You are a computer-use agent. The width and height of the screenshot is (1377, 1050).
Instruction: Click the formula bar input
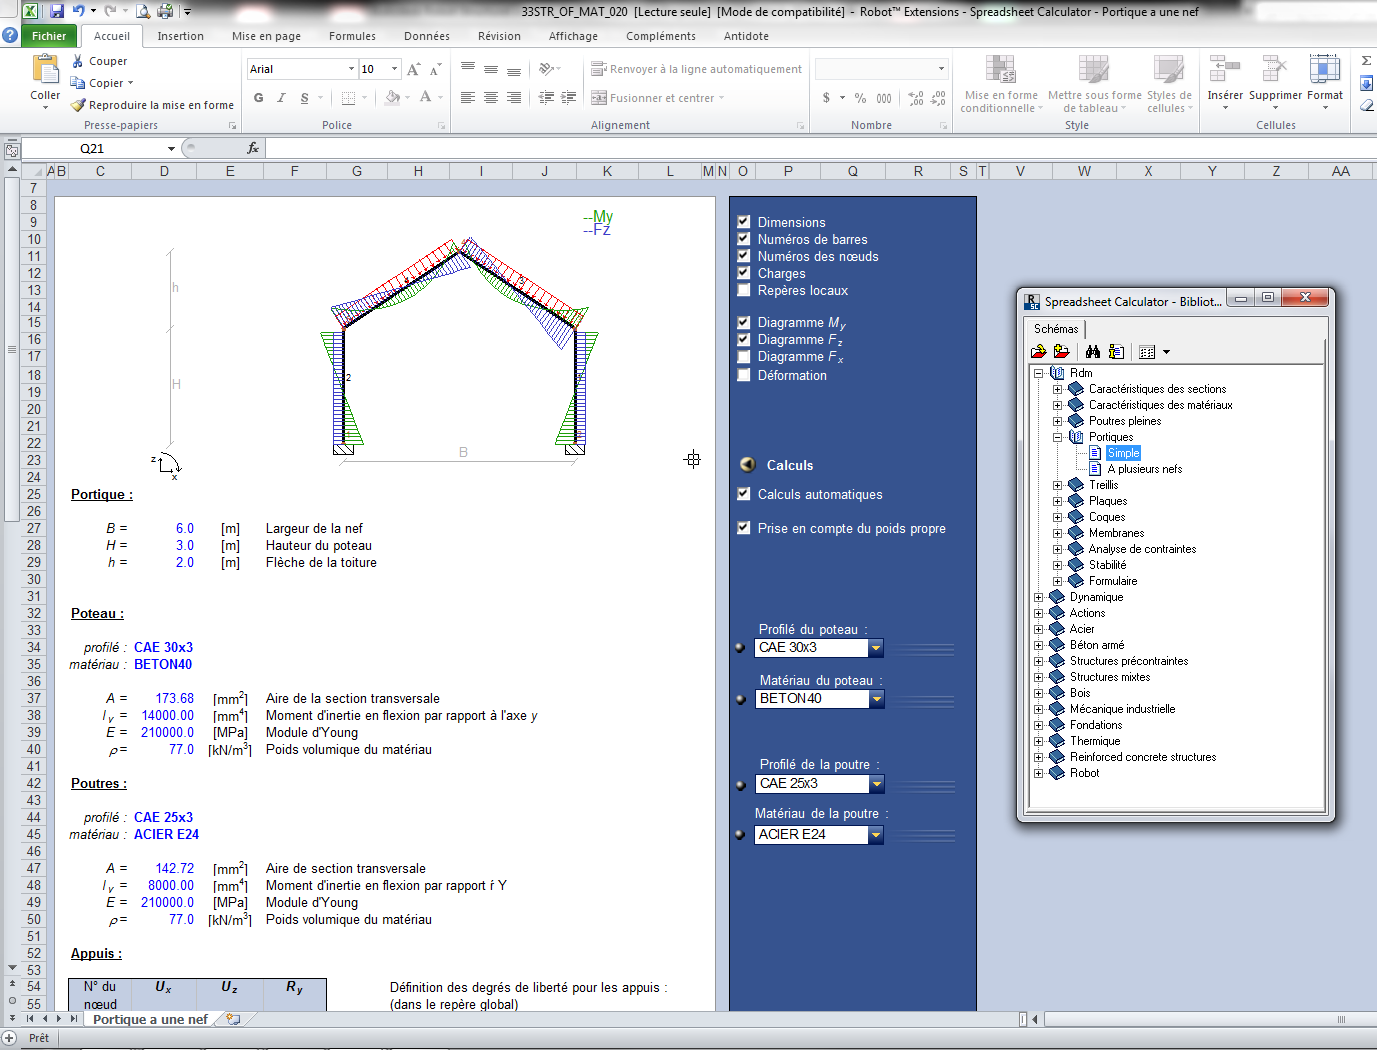tap(820, 148)
